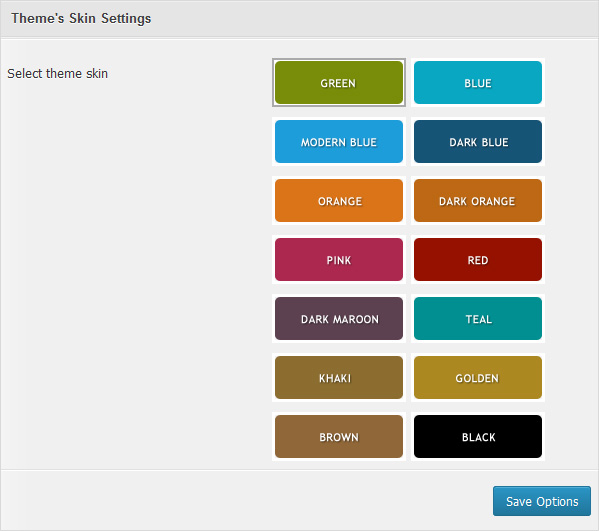Pick the Dark Orange skin

(478, 201)
